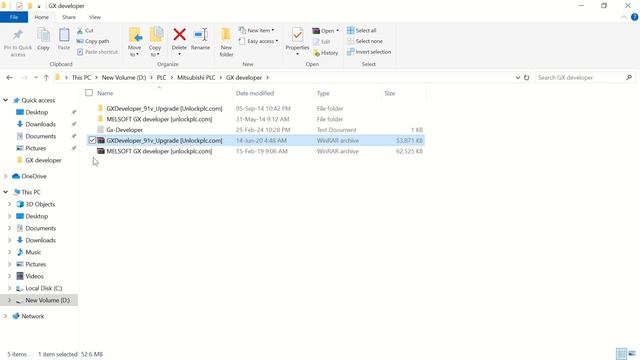Click the search magnifier icon
This screenshot has width=640, height=360.
click(629, 78)
